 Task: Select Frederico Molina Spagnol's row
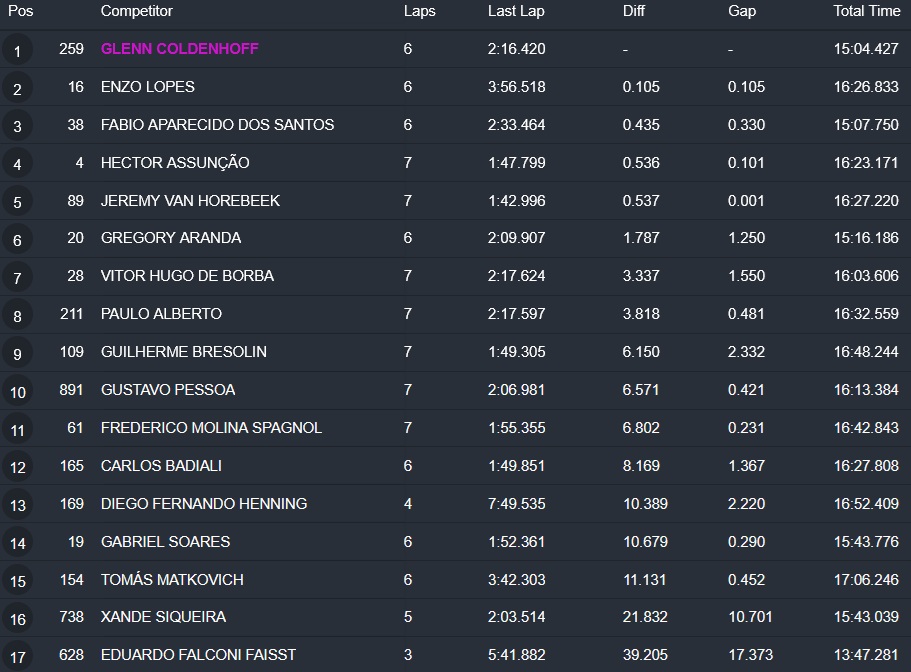(x=211, y=428)
